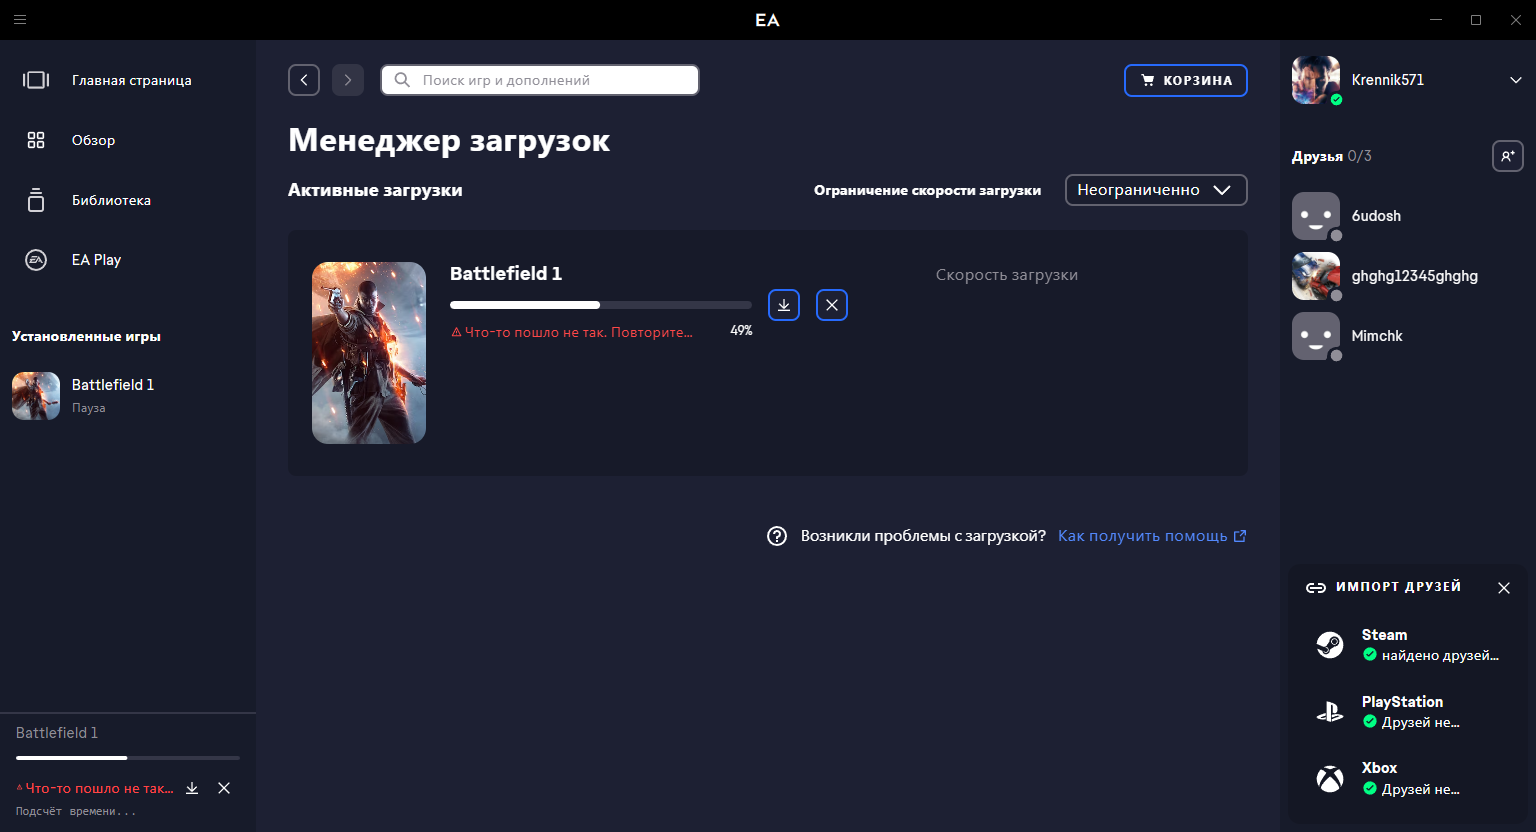Expand the Krennik571 account dropdown arrow

point(1516,80)
